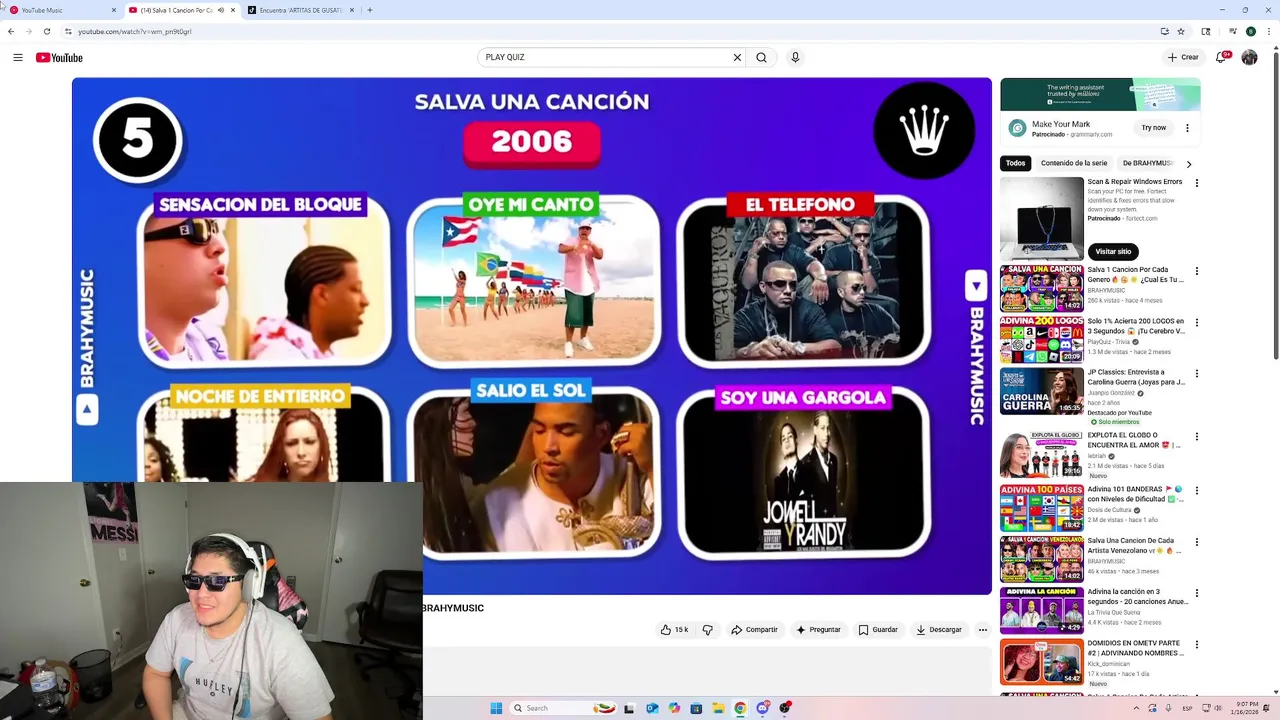Viewport: 1280px width, 720px height.
Task: Open a new browser tab
Action: click(370, 10)
